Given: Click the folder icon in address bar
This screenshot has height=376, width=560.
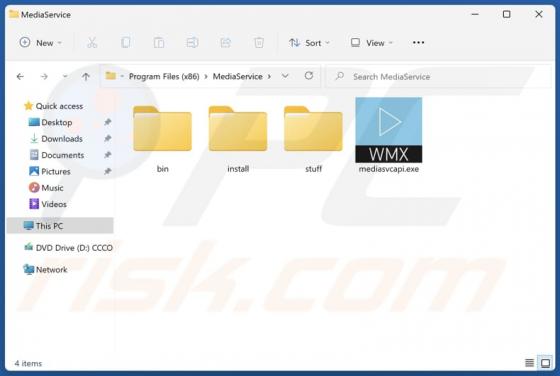Looking at the screenshot, I should [x=111, y=76].
